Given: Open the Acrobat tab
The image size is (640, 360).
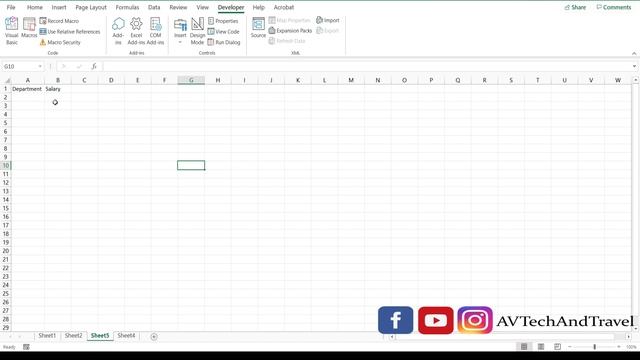Looking at the screenshot, I should [x=284, y=7].
